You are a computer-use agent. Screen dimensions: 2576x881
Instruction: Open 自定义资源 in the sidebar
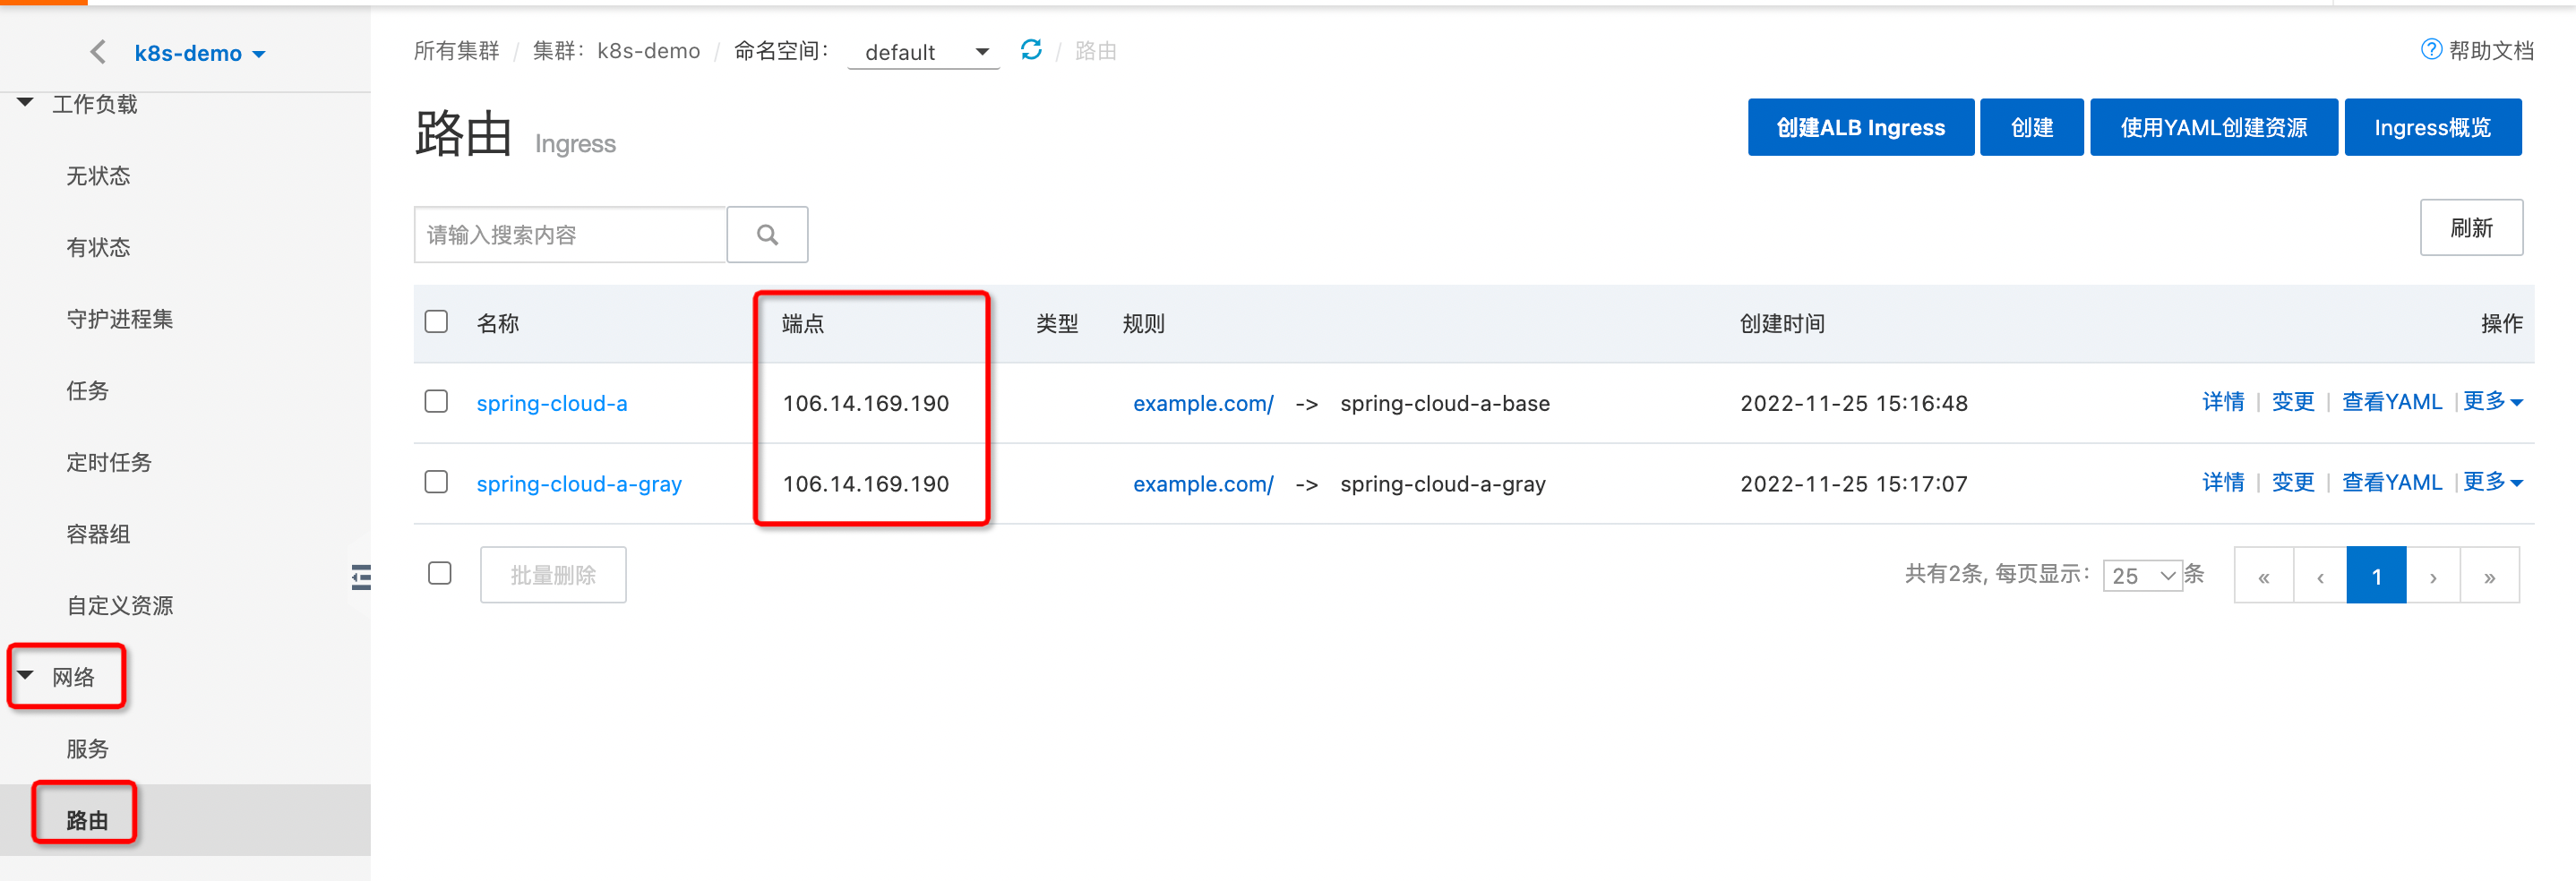click(120, 606)
